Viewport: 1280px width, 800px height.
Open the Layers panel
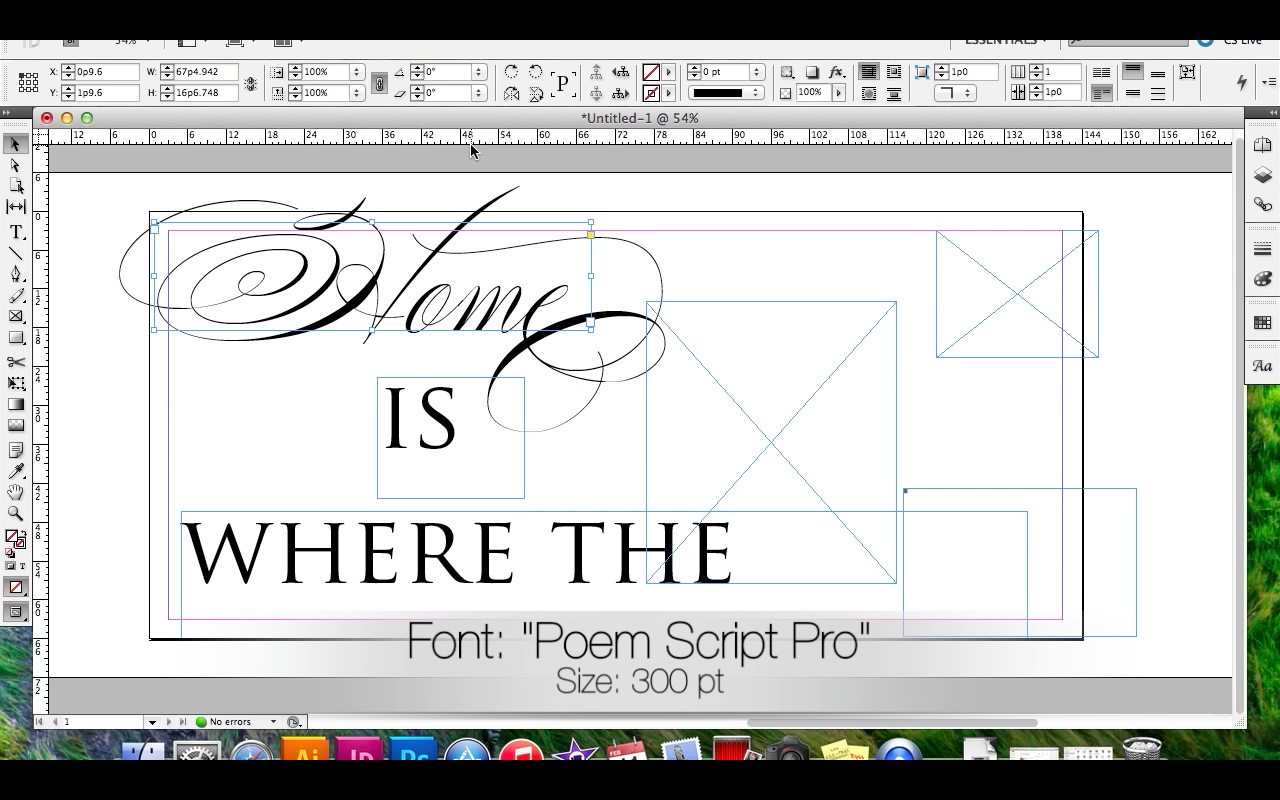click(x=1262, y=175)
